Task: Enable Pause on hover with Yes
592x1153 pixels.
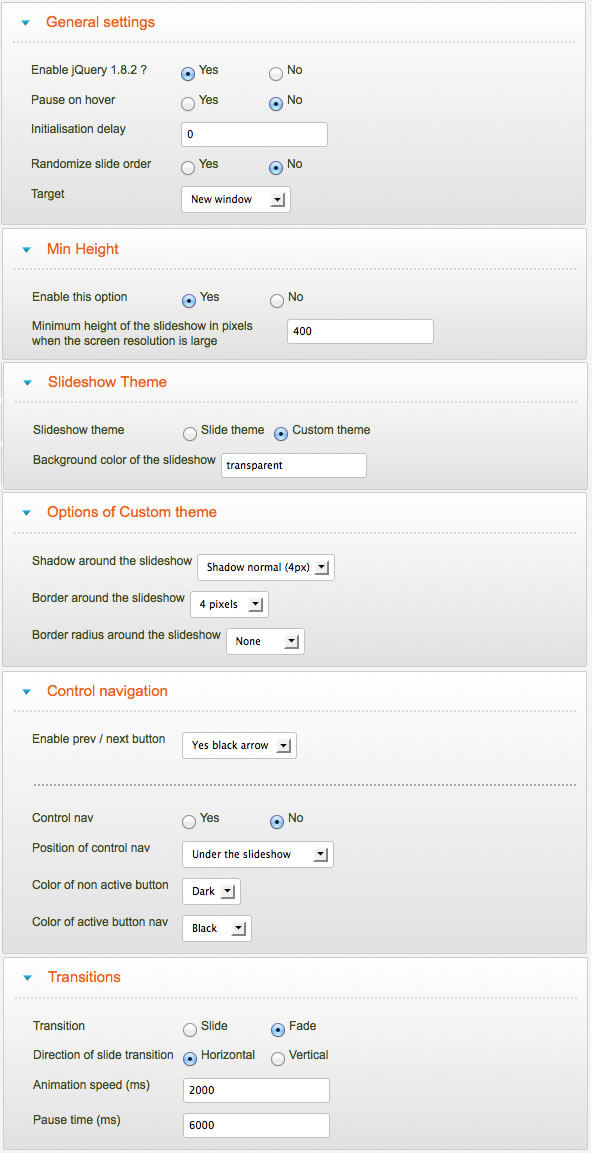Action: [188, 104]
